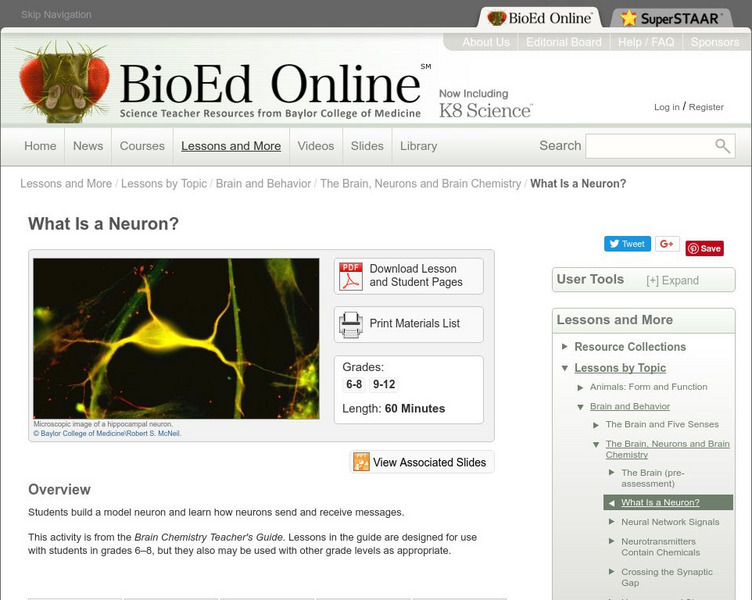Share page with Tweet button
This screenshot has width=752, height=600.
click(627, 244)
